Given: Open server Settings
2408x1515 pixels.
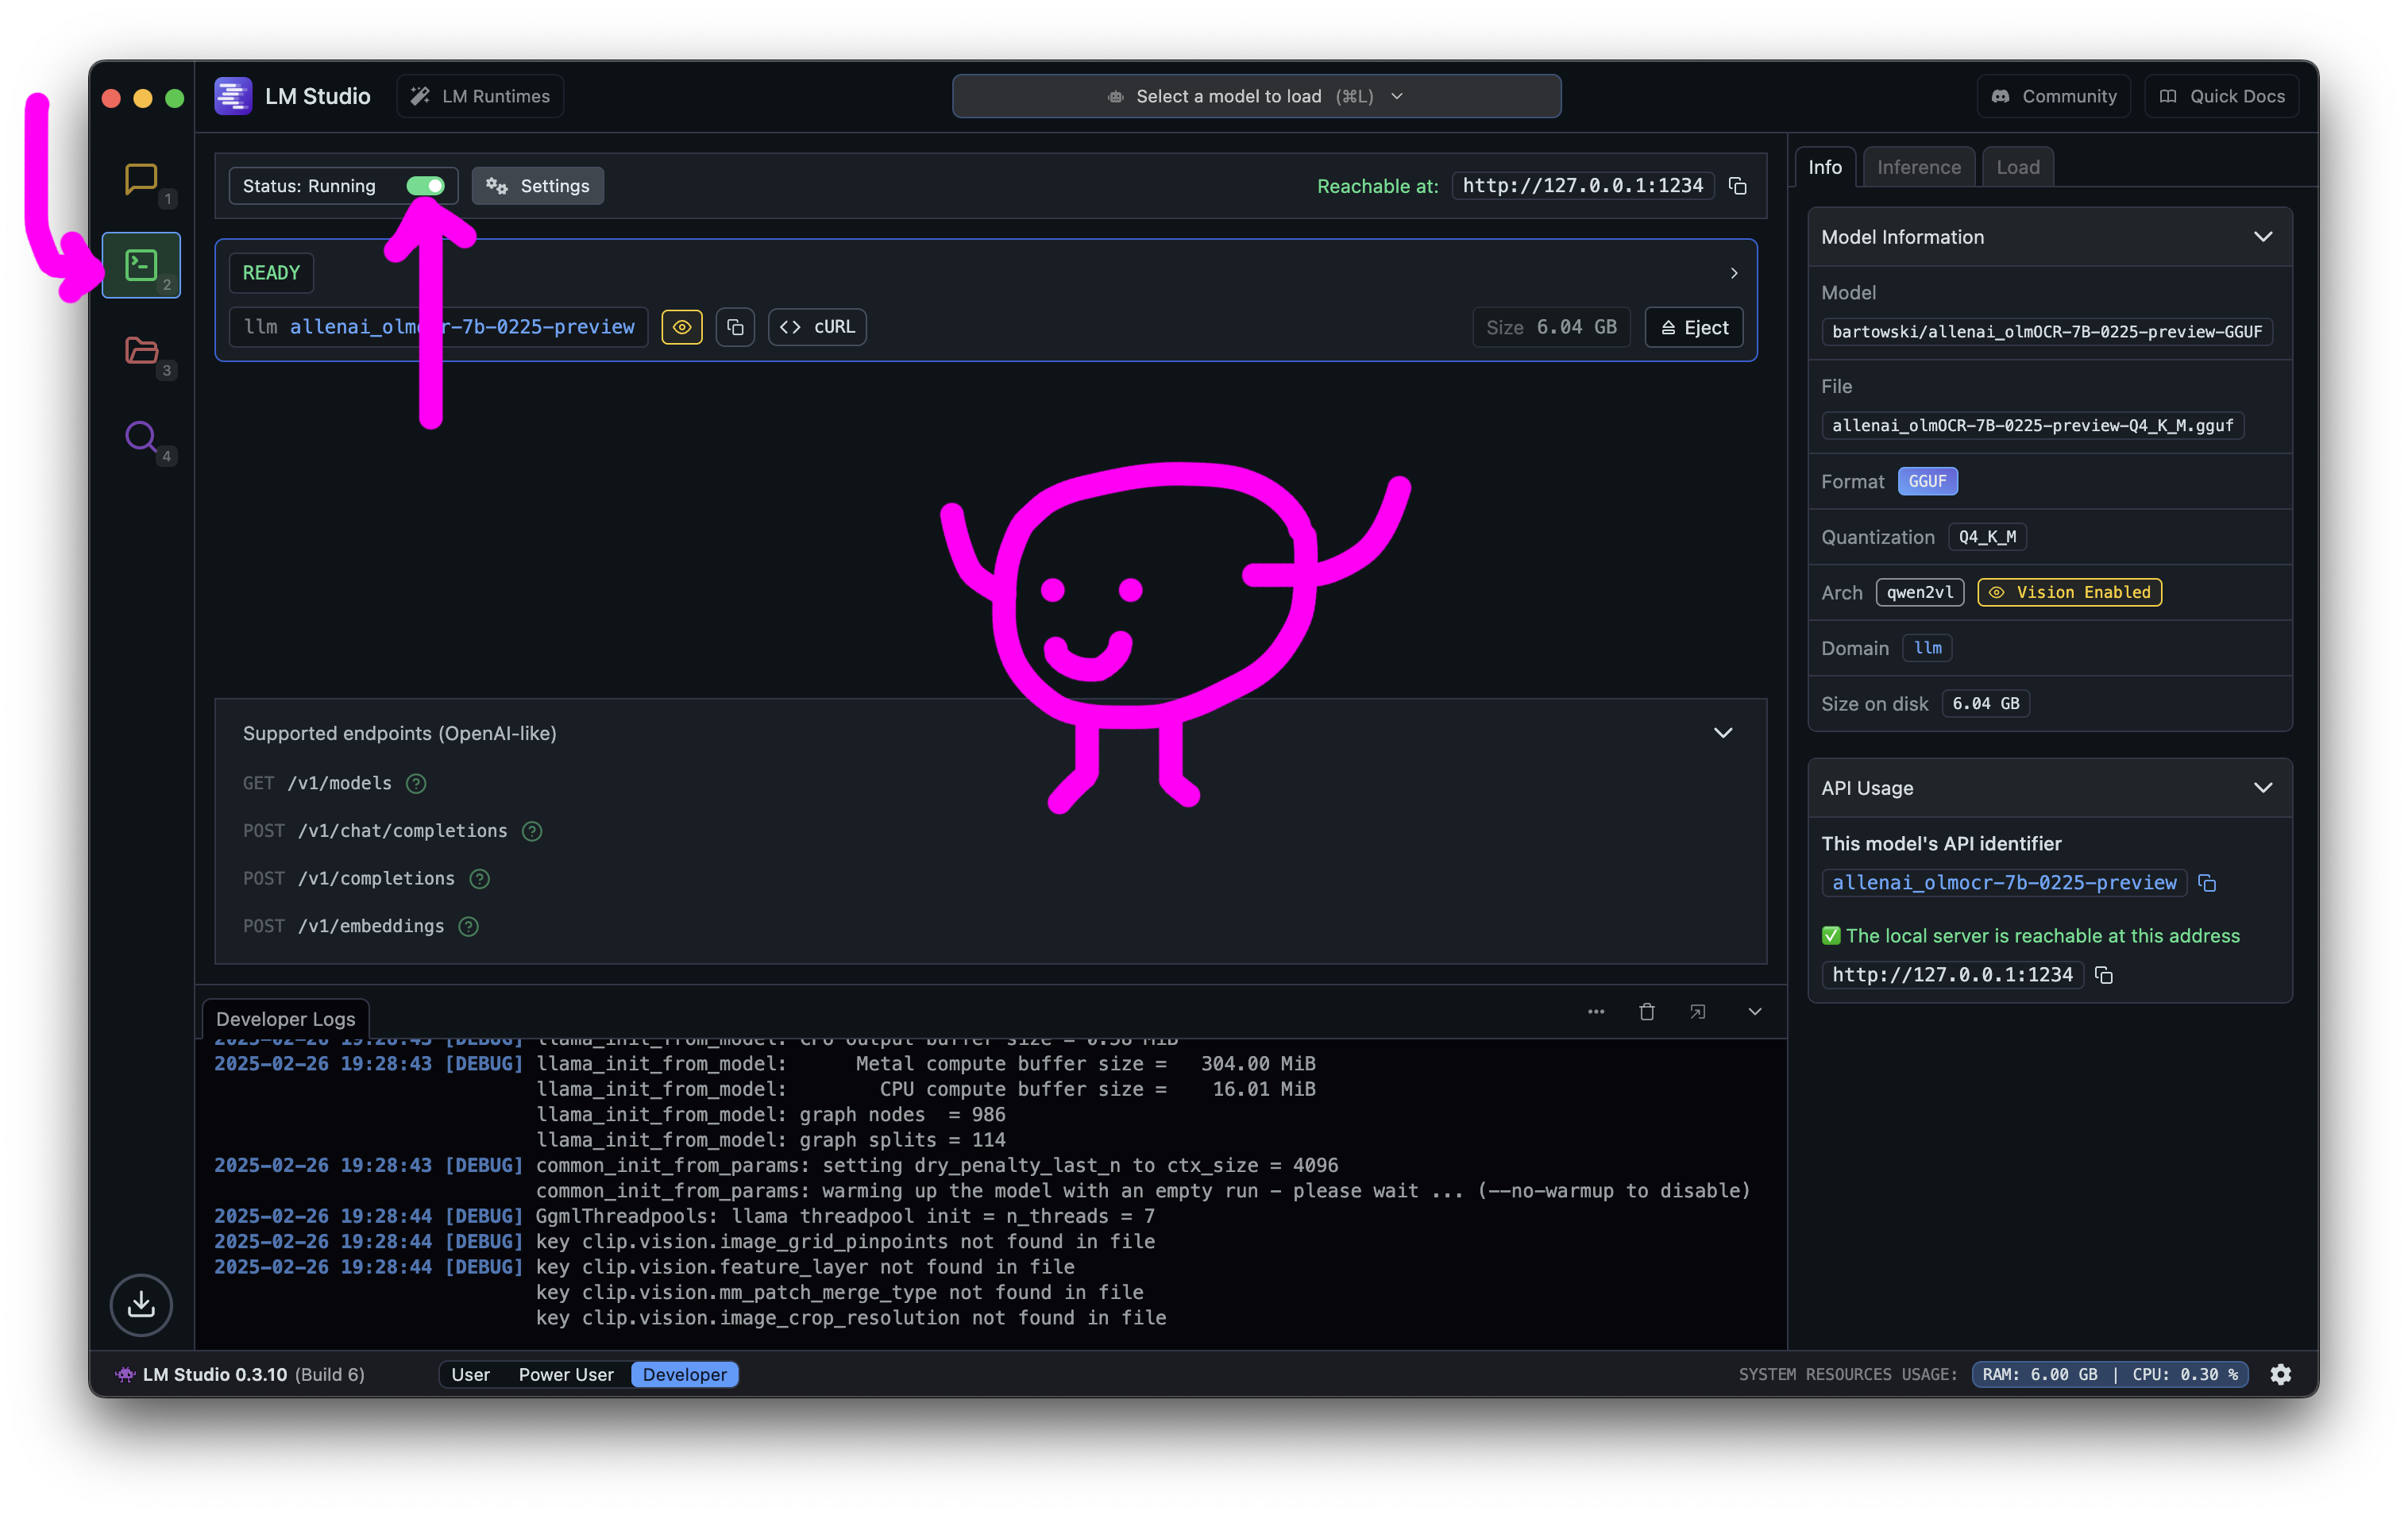Looking at the screenshot, I should click(538, 186).
